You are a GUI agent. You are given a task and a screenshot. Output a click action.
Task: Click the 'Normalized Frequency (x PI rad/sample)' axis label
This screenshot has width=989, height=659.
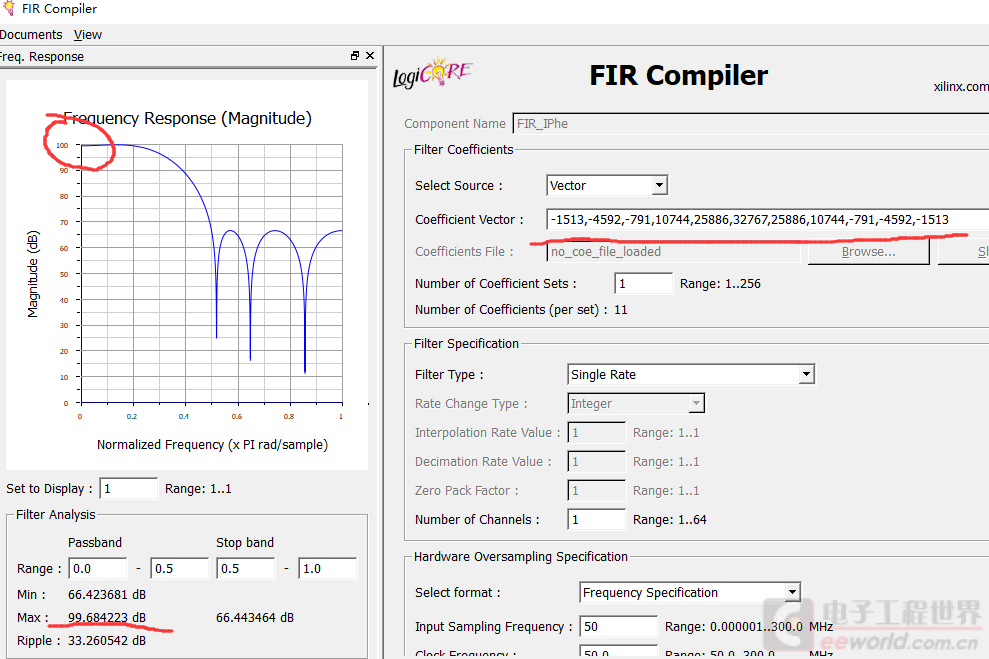[x=213, y=445]
